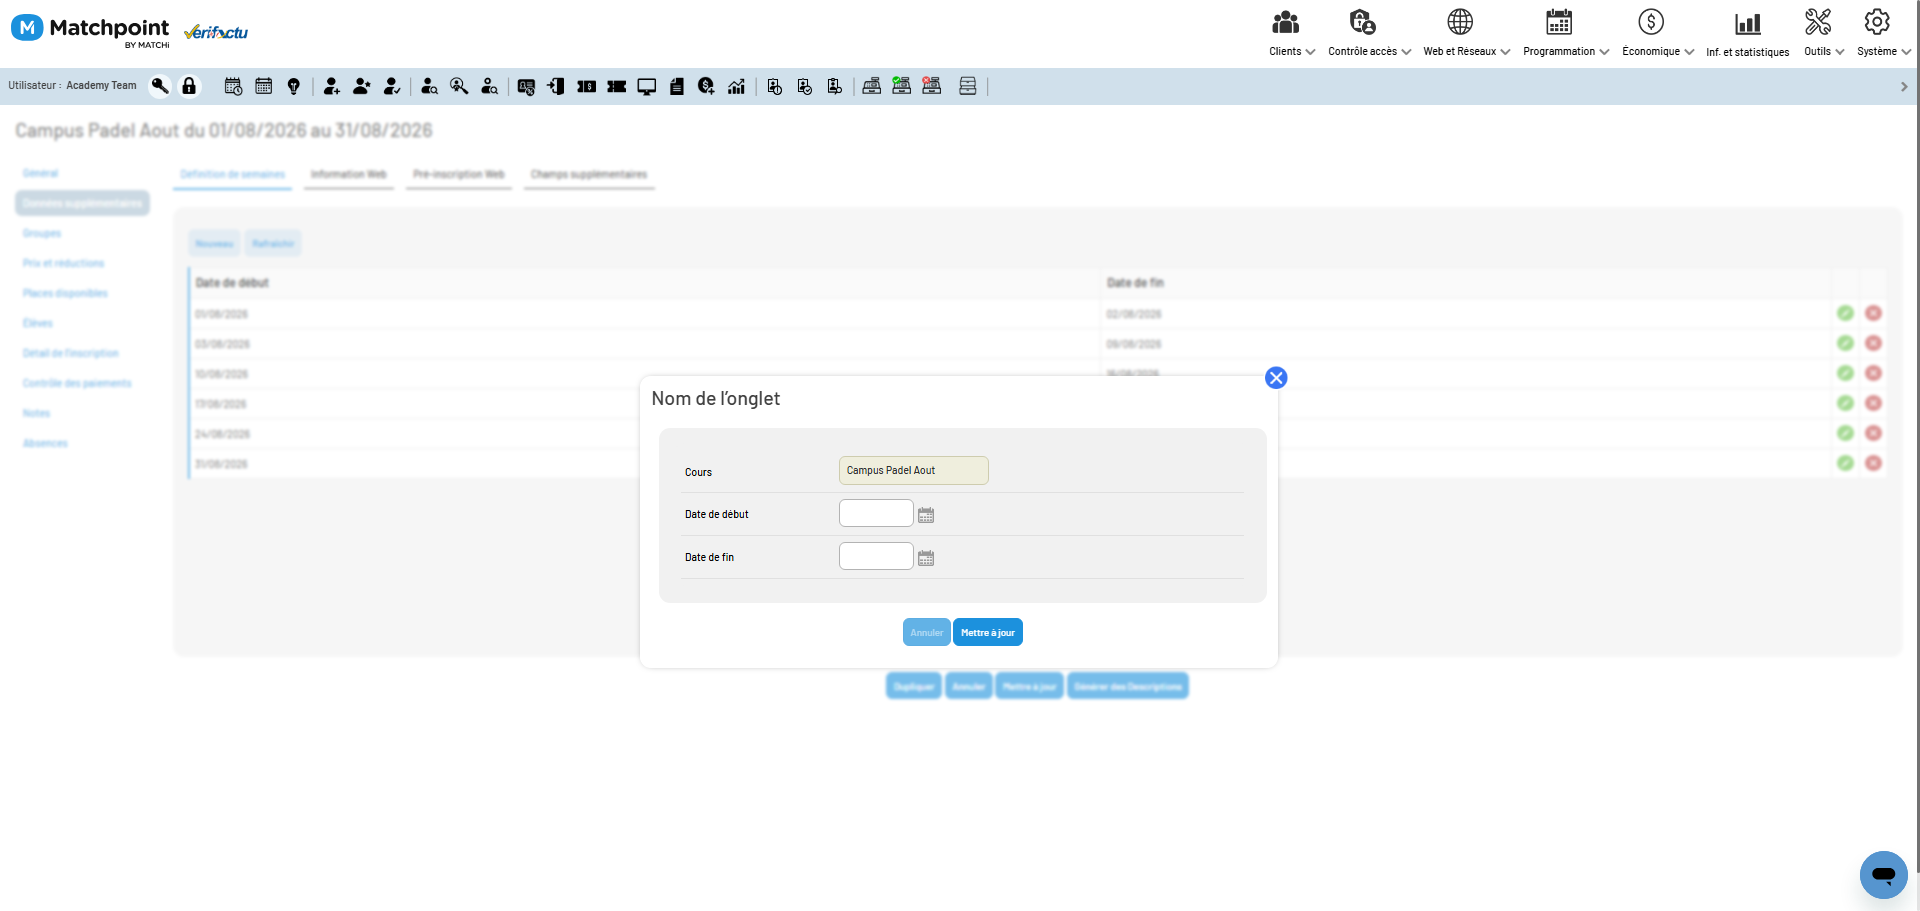Open Inf. et statistiques menu

click(x=1748, y=34)
